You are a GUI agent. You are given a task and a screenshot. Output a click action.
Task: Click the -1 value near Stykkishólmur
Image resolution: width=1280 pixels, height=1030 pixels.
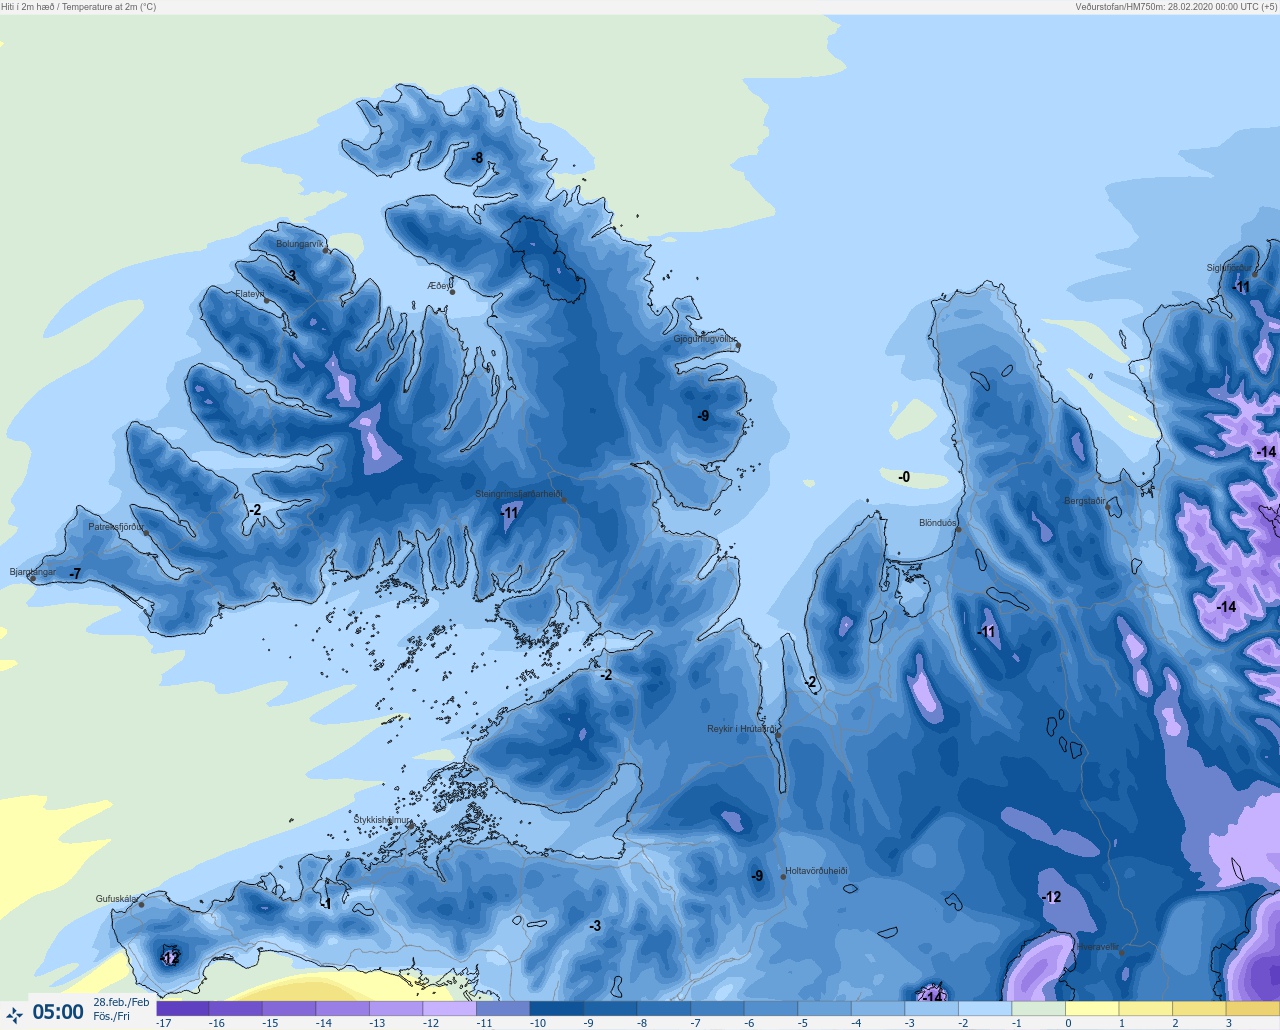325,904
